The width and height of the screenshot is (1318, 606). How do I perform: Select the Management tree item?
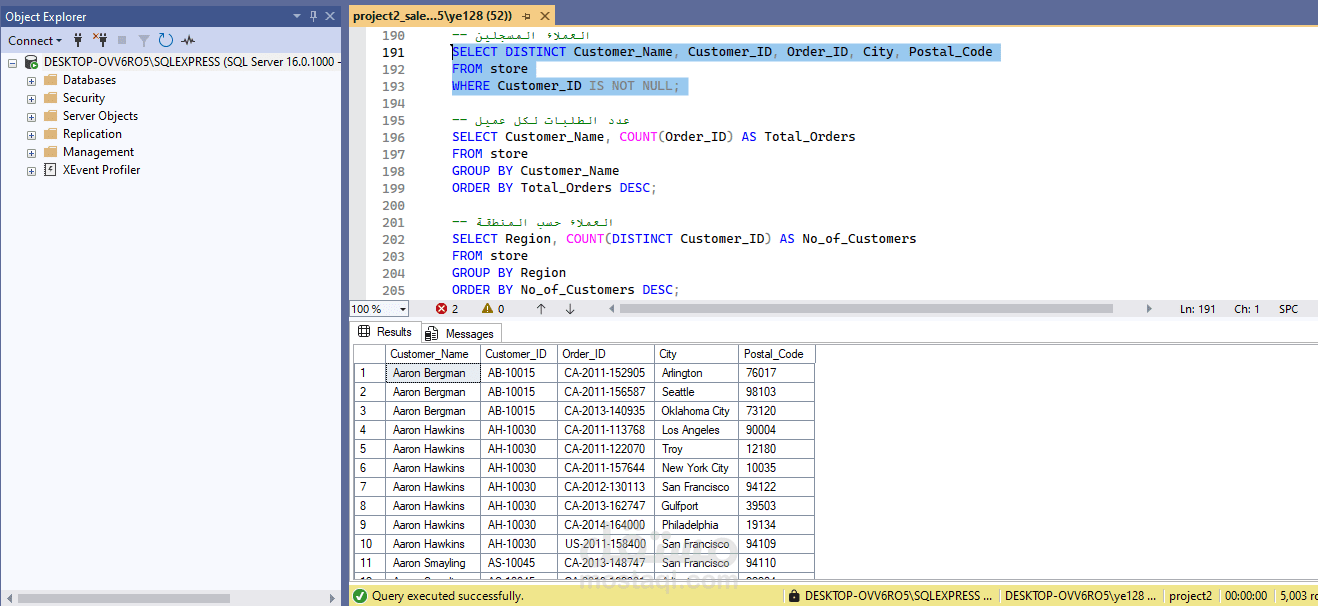98,152
